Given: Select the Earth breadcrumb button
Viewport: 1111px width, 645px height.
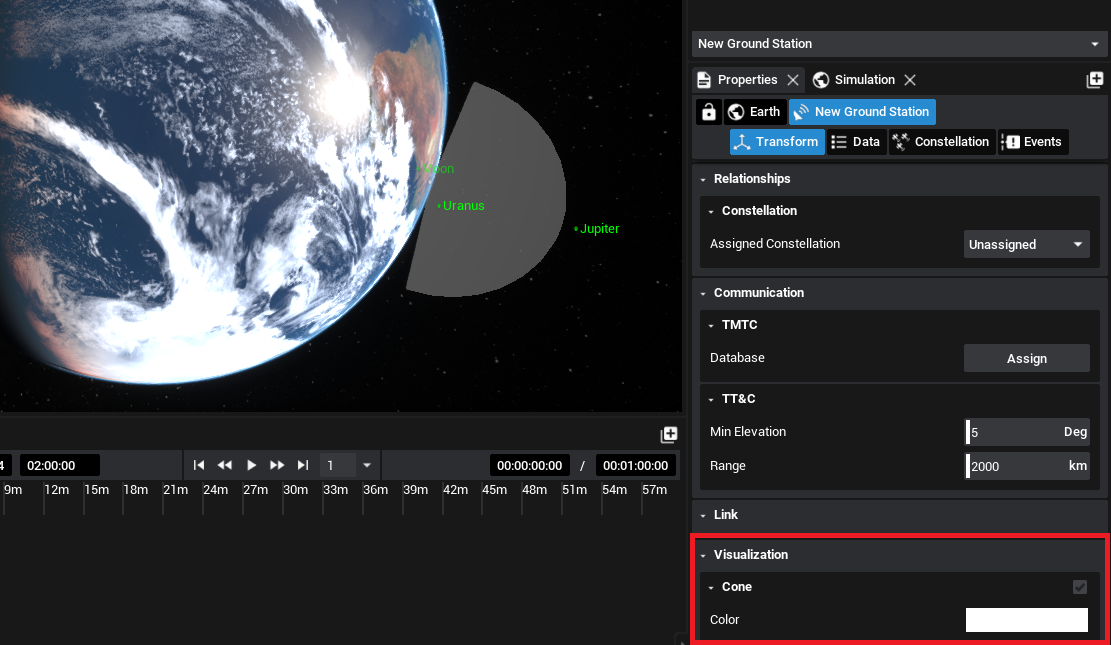Looking at the screenshot, I should (x=755, y=112).
